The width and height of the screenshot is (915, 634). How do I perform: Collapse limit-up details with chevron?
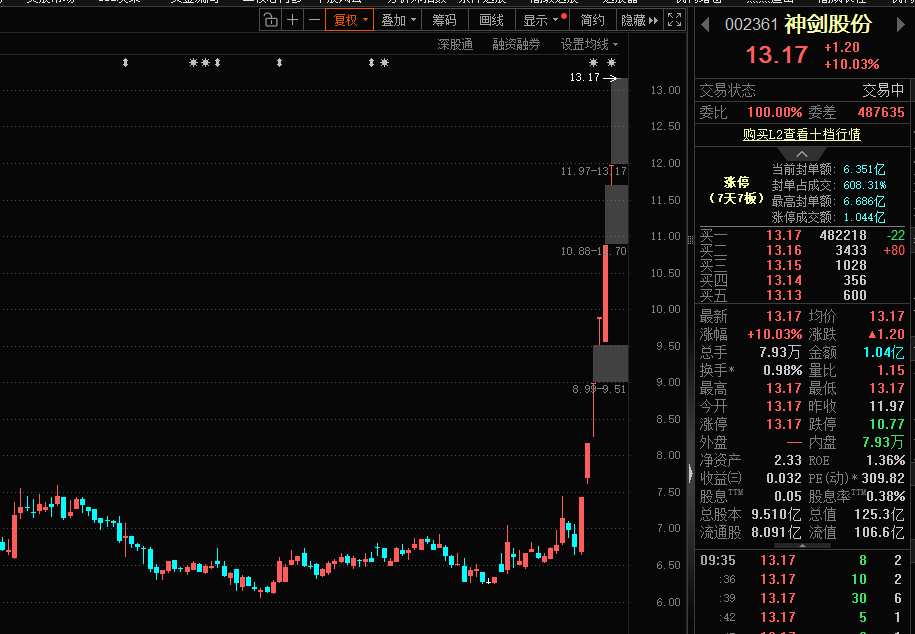coord(802,154)
